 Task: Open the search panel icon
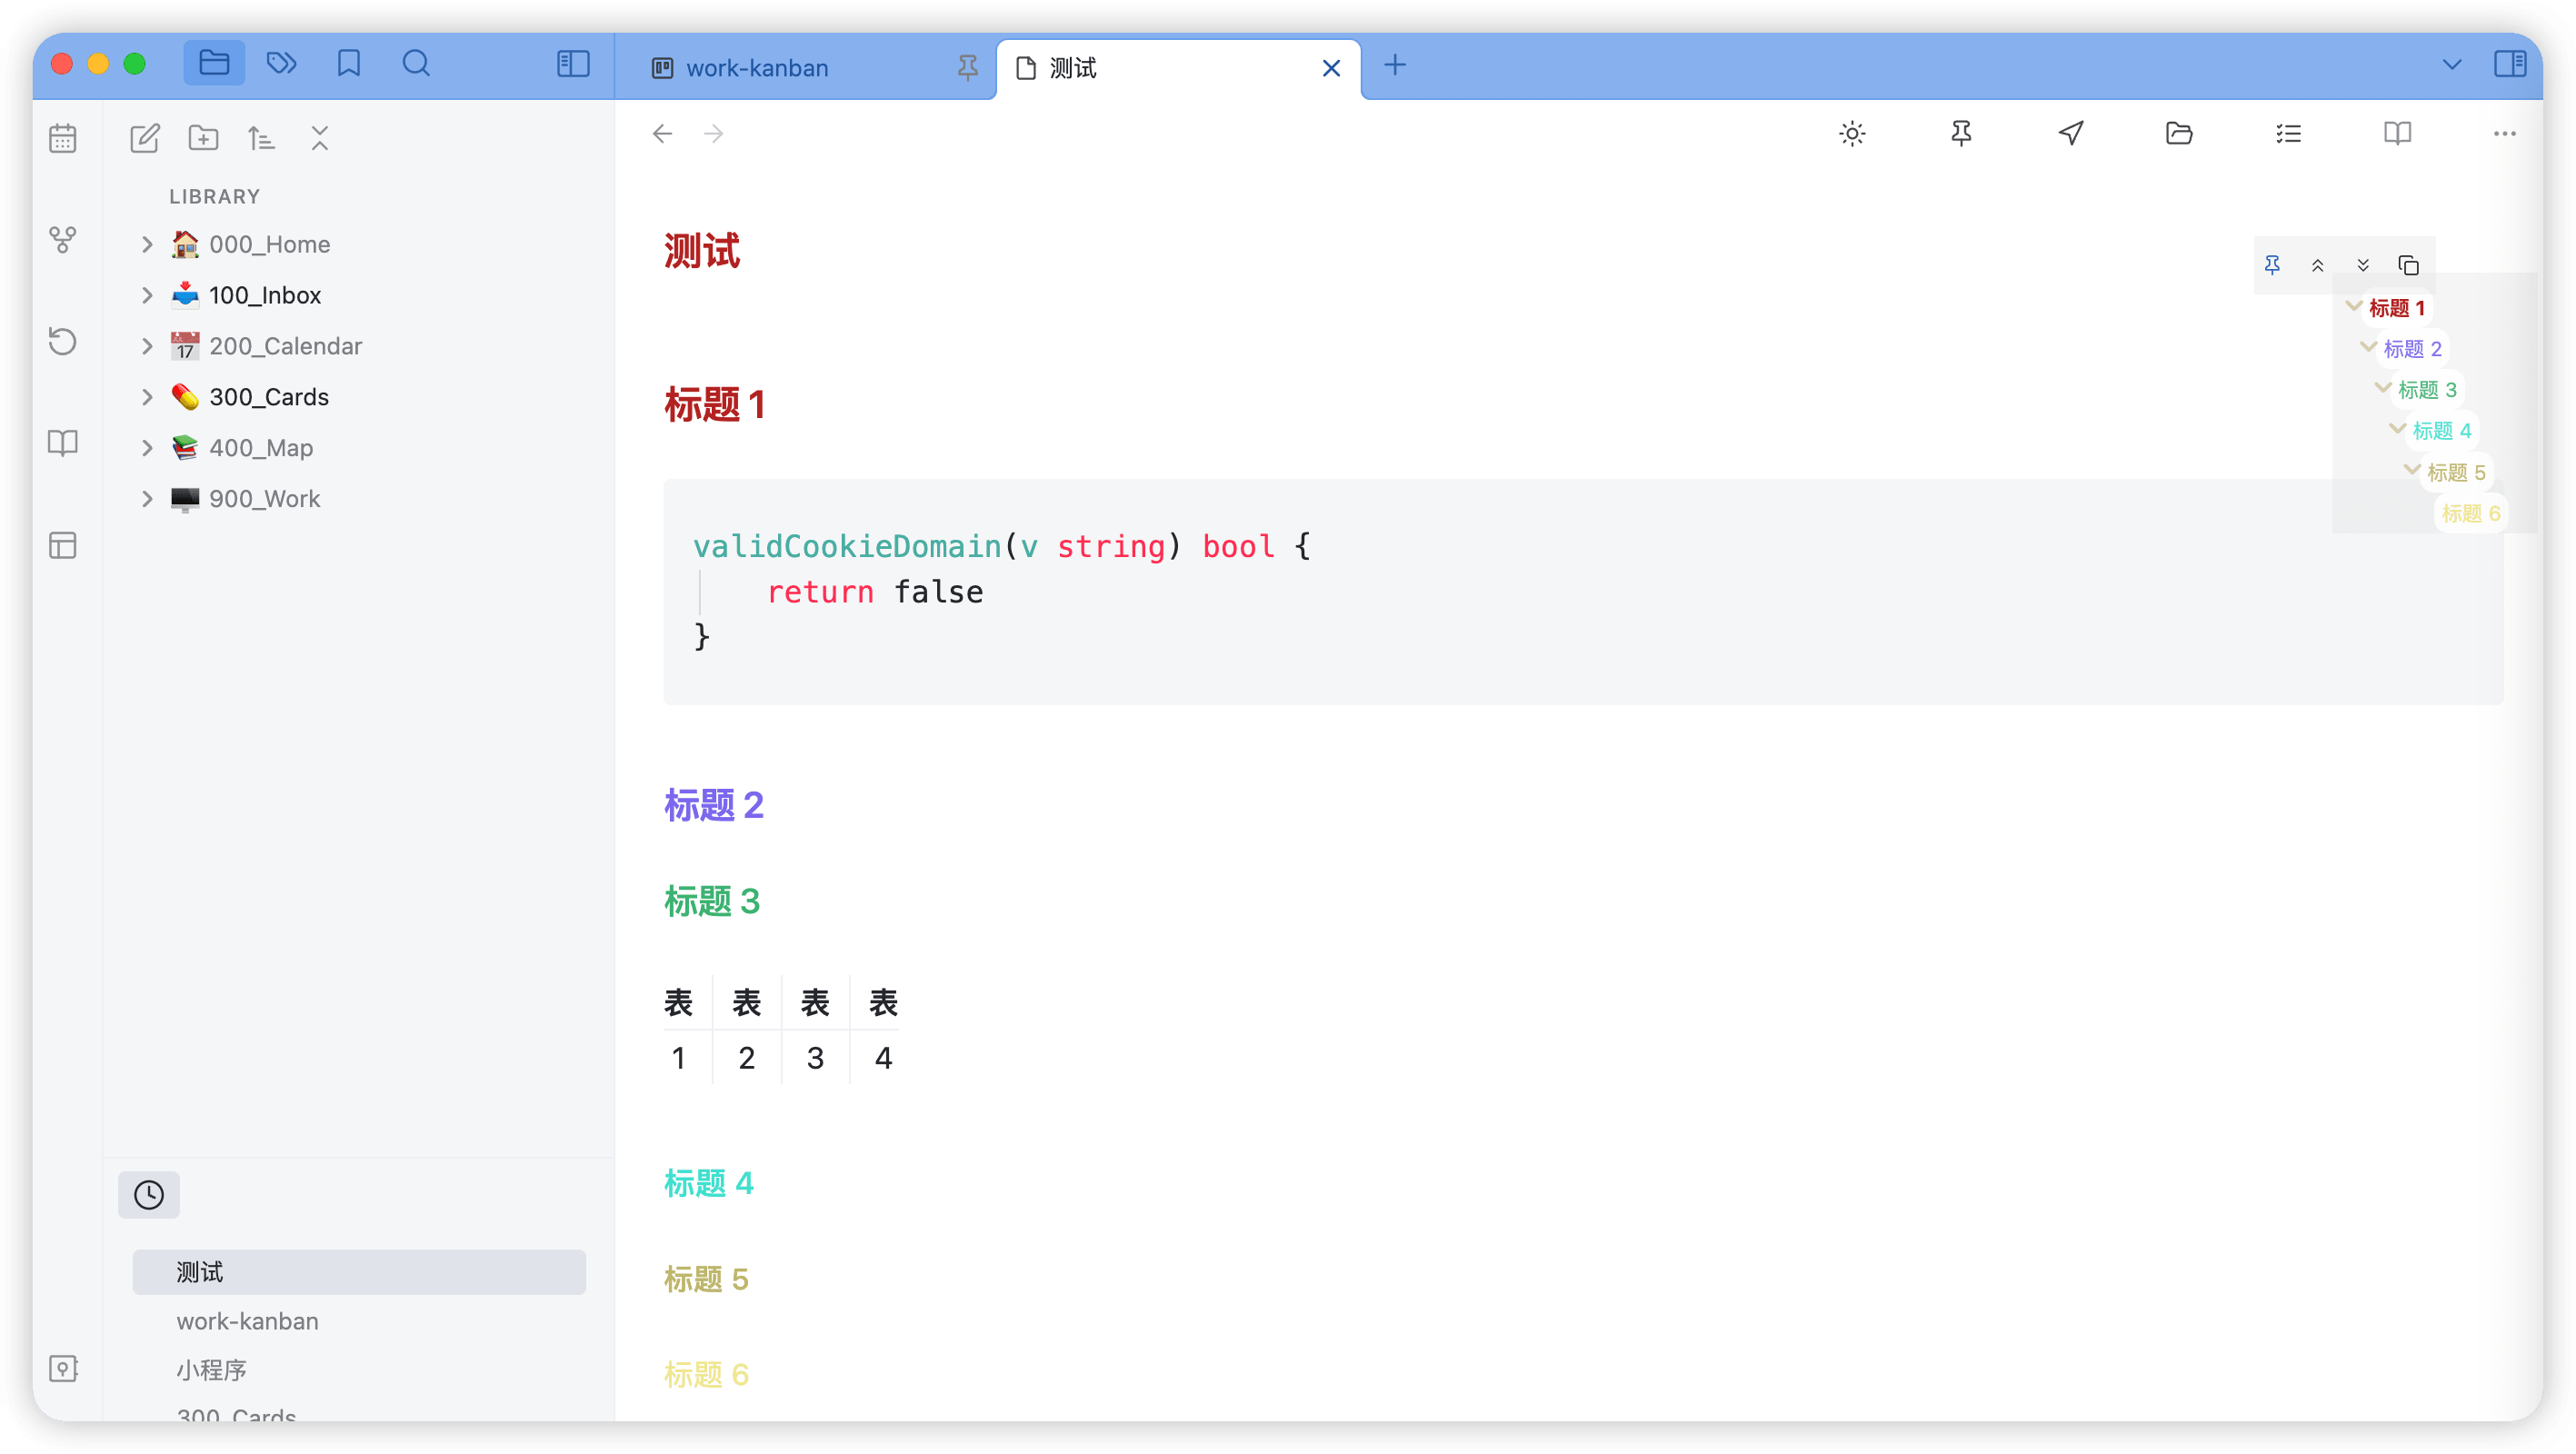pos(416,64)
